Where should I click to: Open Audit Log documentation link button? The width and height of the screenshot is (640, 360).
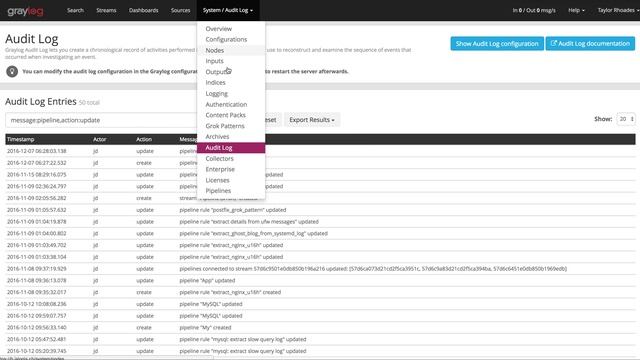pos(590,44)
